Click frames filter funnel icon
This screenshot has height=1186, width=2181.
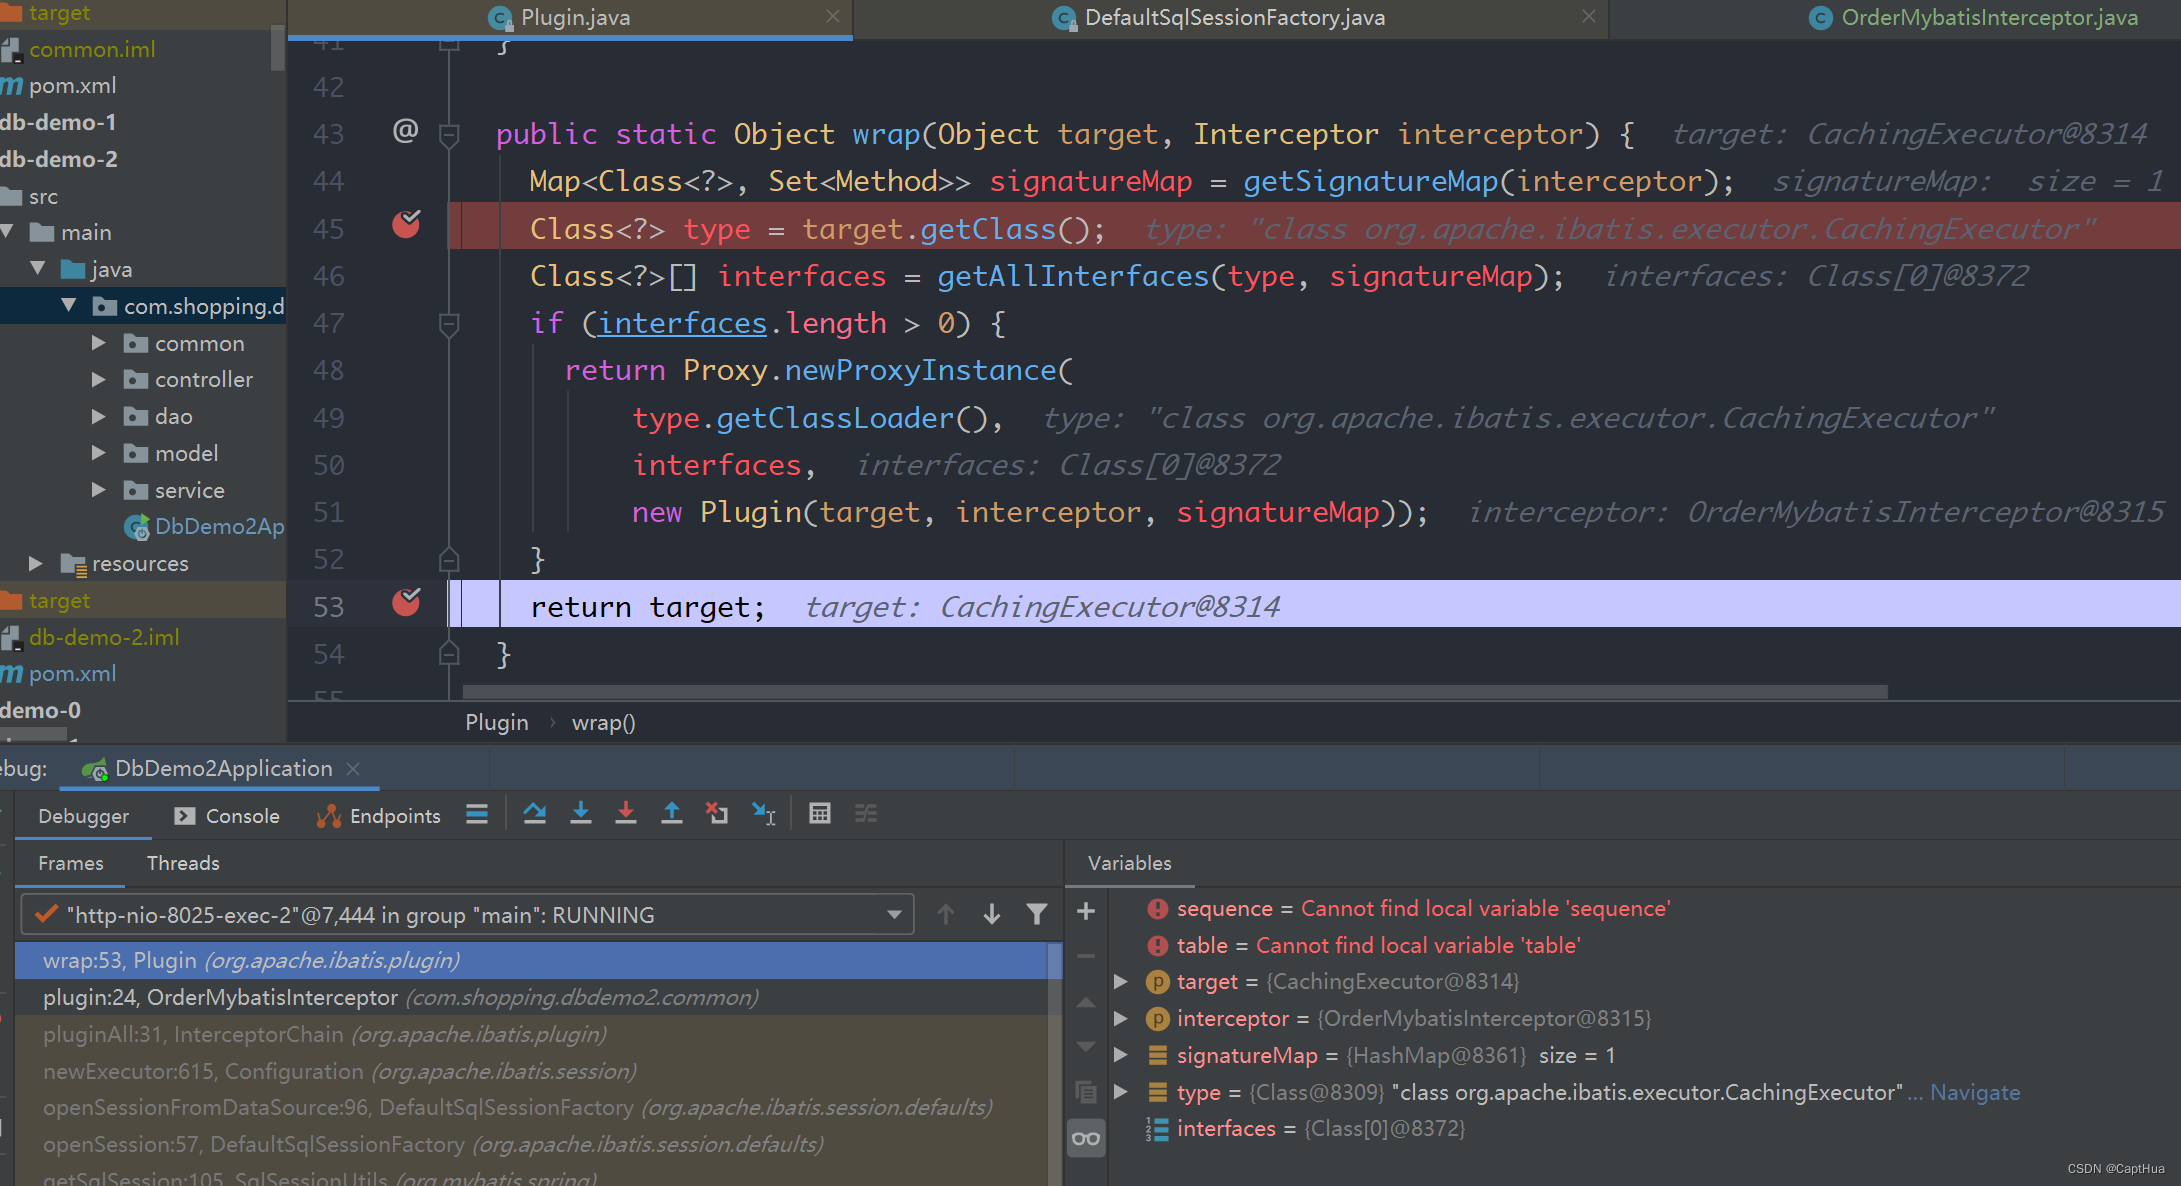coord(1037,914)
